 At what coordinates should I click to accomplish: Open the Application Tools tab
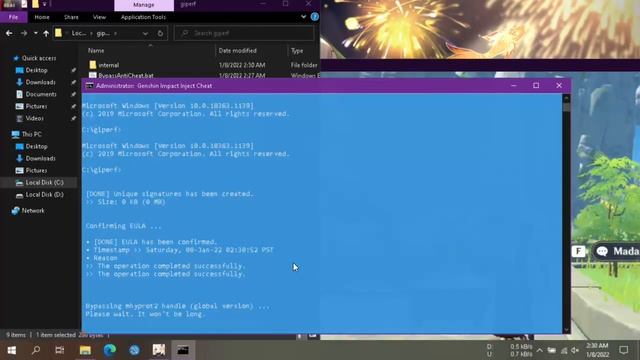pyautogui.click(x=143, y=17)
